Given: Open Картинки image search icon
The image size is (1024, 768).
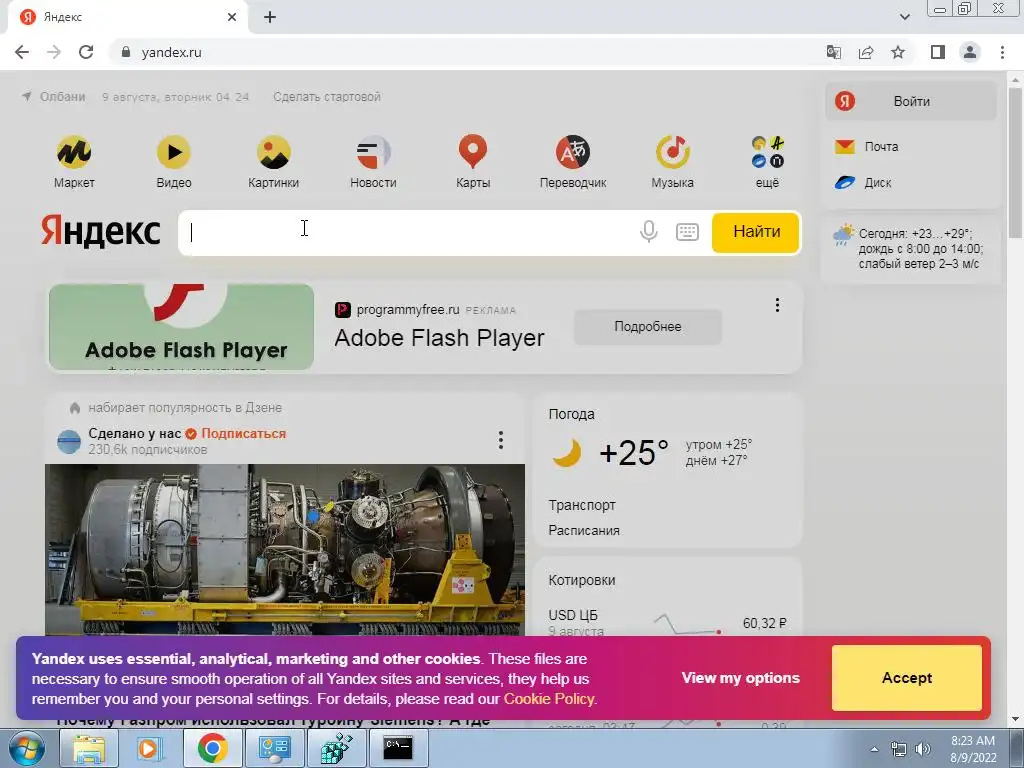Looking at the screenshot, I should pyautogui.click(x=274, y=153).
